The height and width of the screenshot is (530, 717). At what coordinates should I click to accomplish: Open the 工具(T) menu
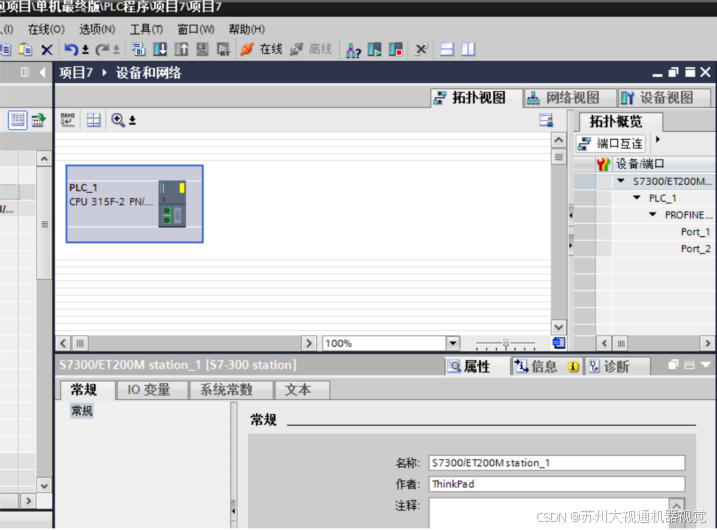146,30
